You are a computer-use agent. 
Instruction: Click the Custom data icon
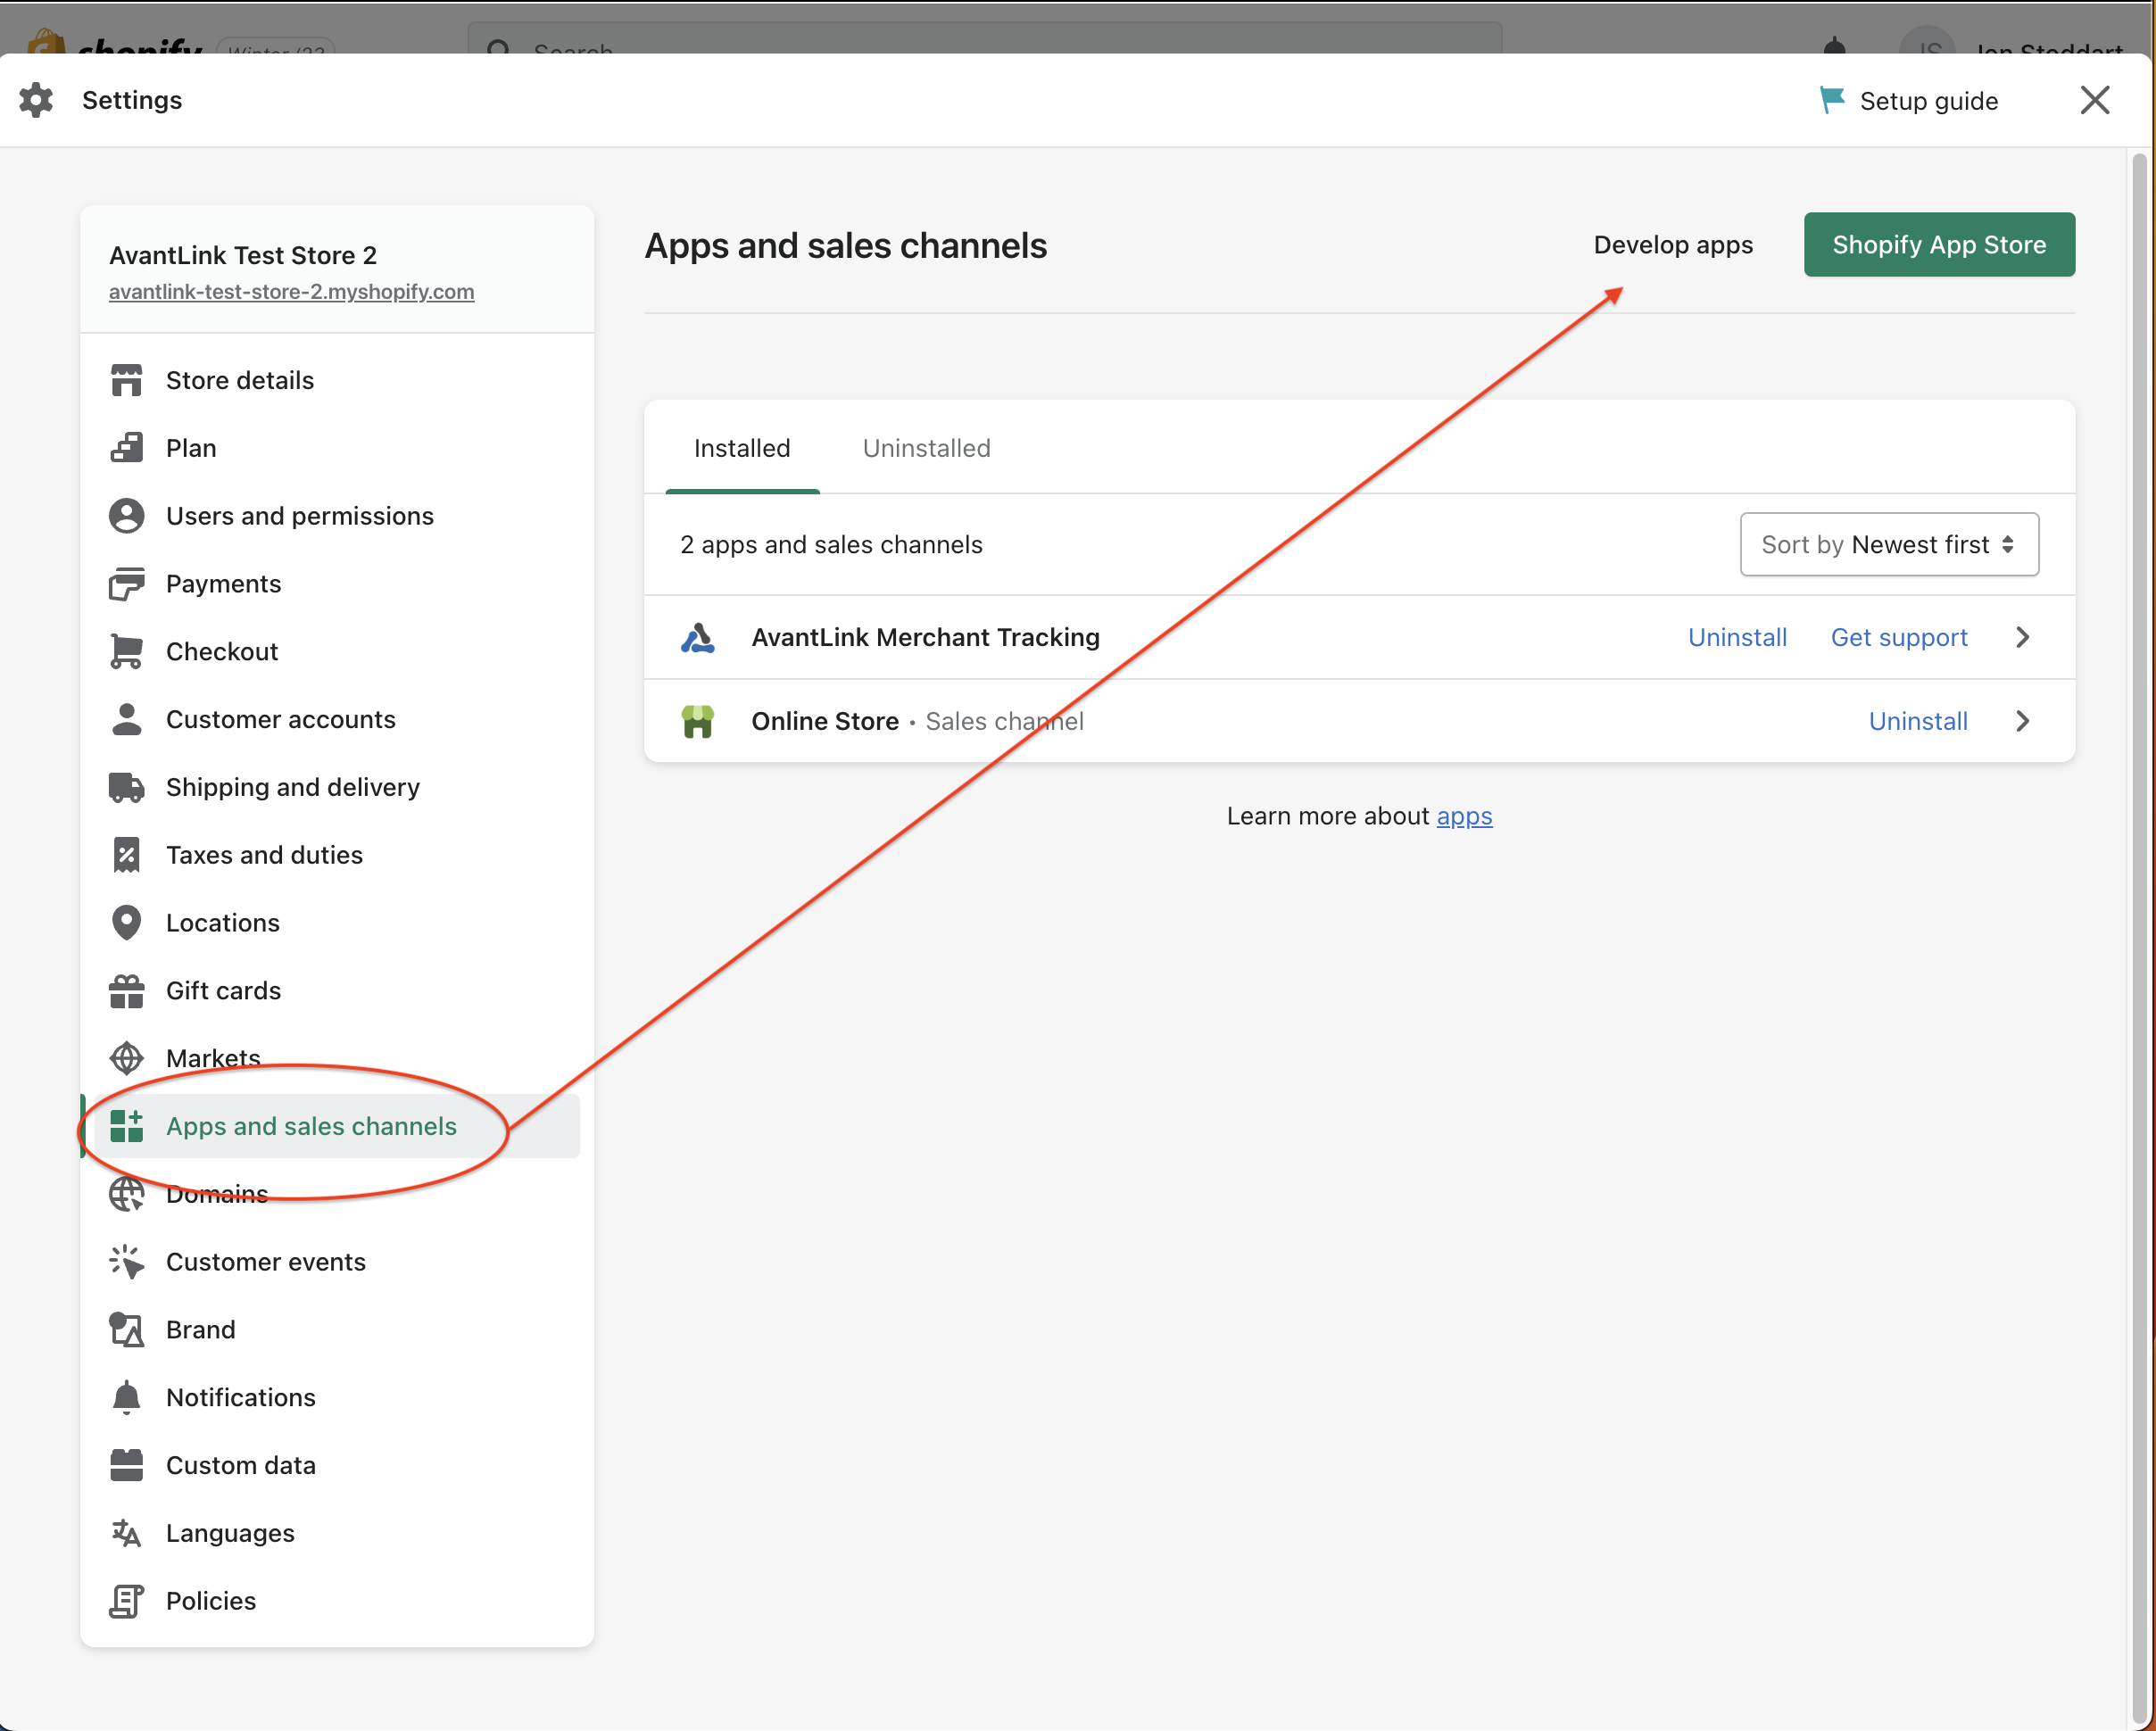pyautogui.click(x=127, y=1465)
